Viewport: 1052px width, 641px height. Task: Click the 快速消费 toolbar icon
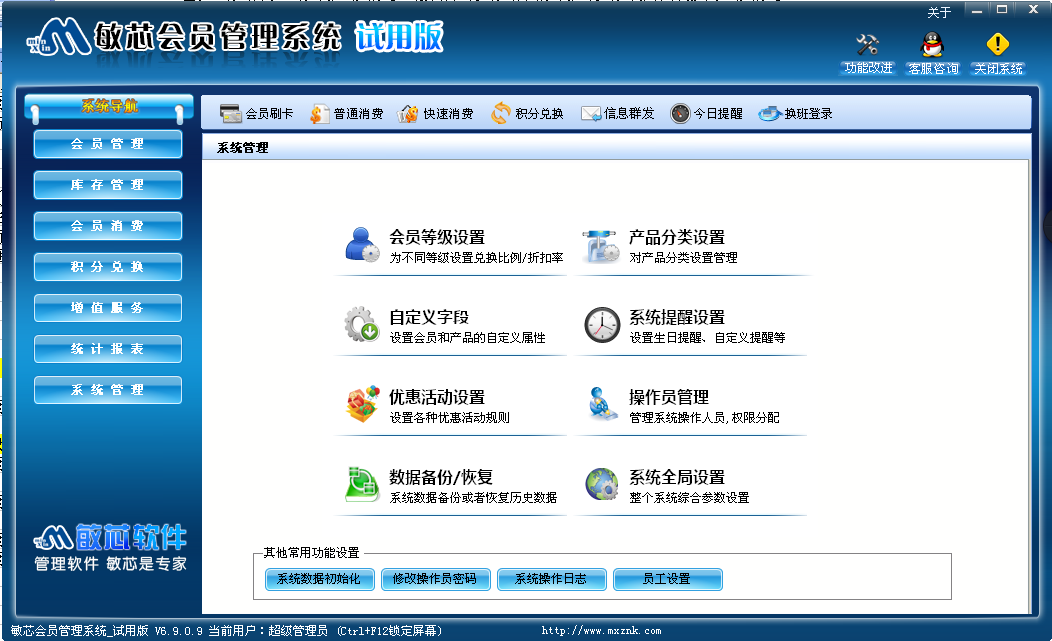point(408,113)
